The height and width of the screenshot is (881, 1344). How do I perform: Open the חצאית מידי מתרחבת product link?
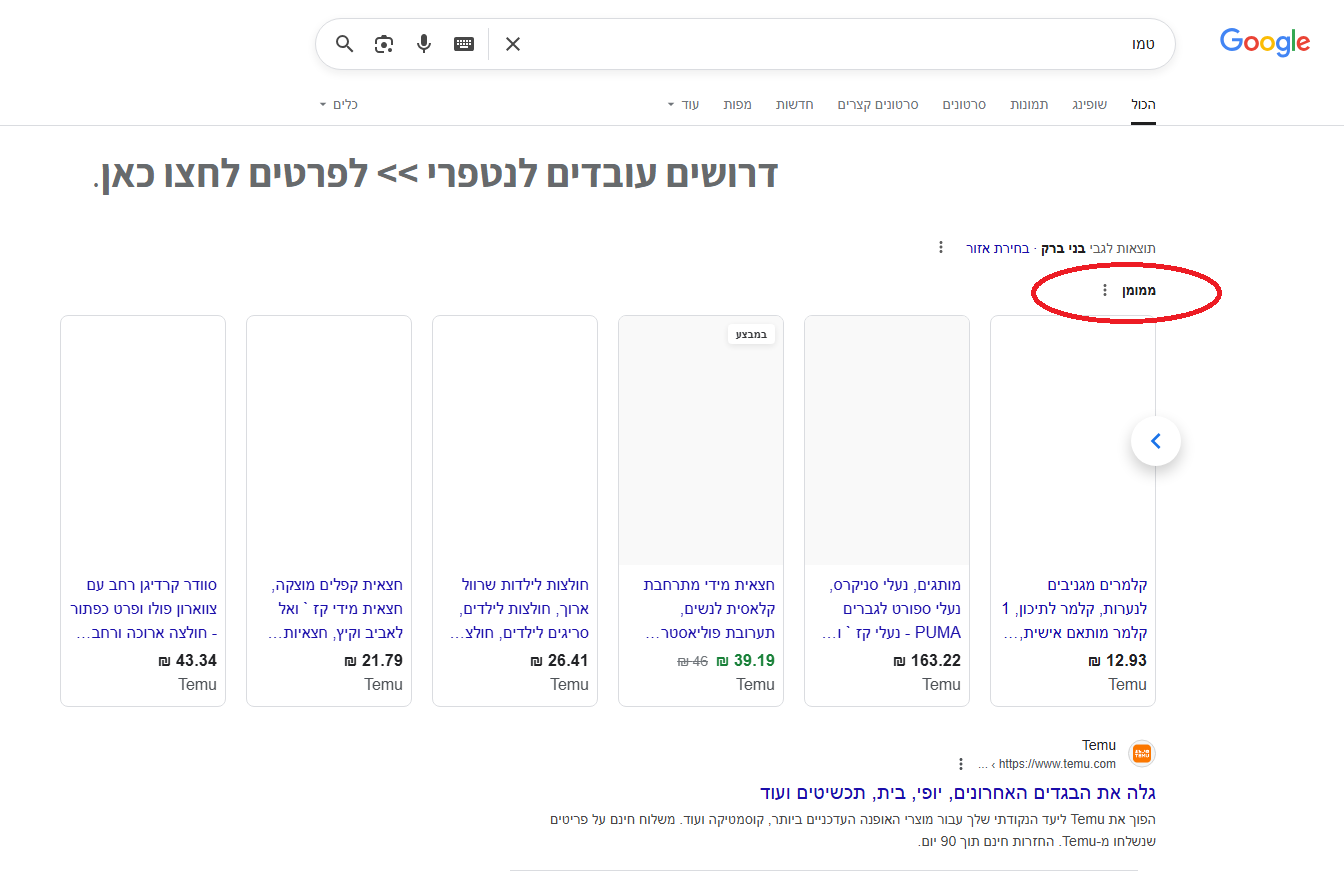tap(709, 608)
